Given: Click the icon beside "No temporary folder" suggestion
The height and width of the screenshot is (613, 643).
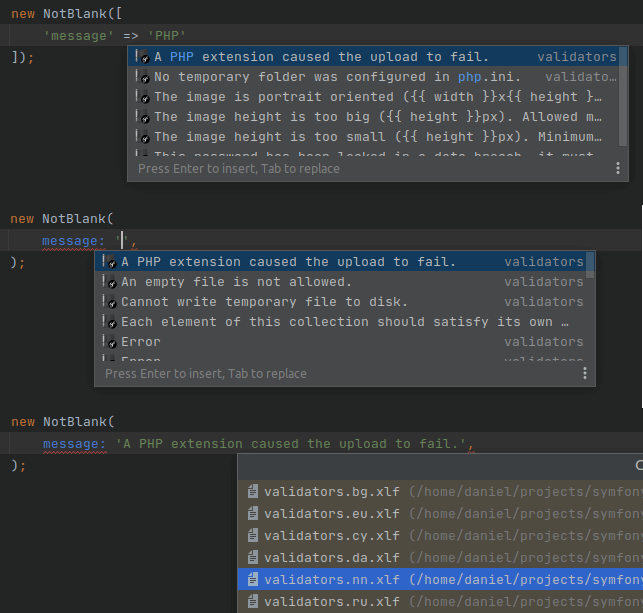Looking at the screenshot, I should click(x=143, y=77).
